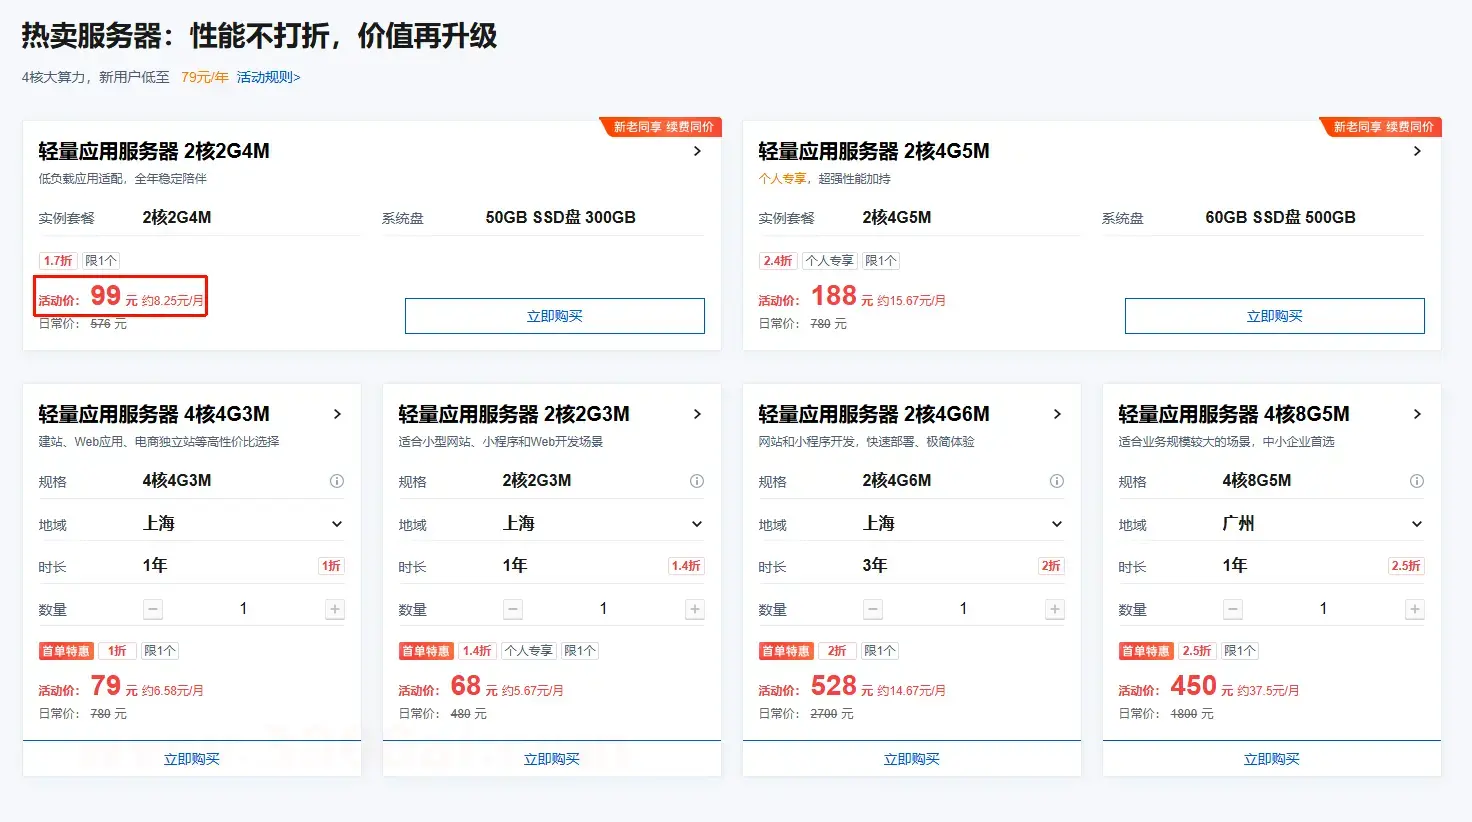
Task: Select the 3年 duration in 2核4G6M card
Action: pos(875,566)
